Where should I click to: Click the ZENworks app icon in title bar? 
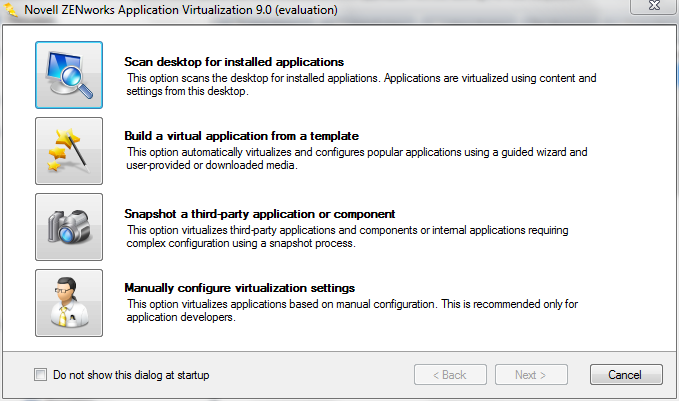point(12,10)
